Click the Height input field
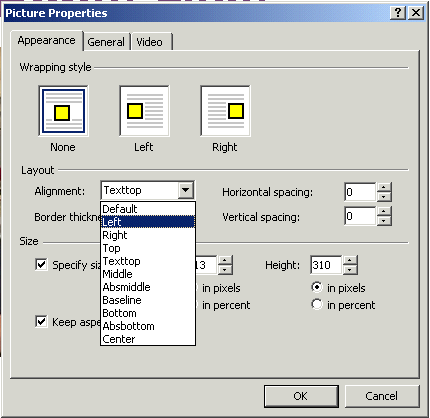This screenshot has height=418, width=430. click(326, 265)
